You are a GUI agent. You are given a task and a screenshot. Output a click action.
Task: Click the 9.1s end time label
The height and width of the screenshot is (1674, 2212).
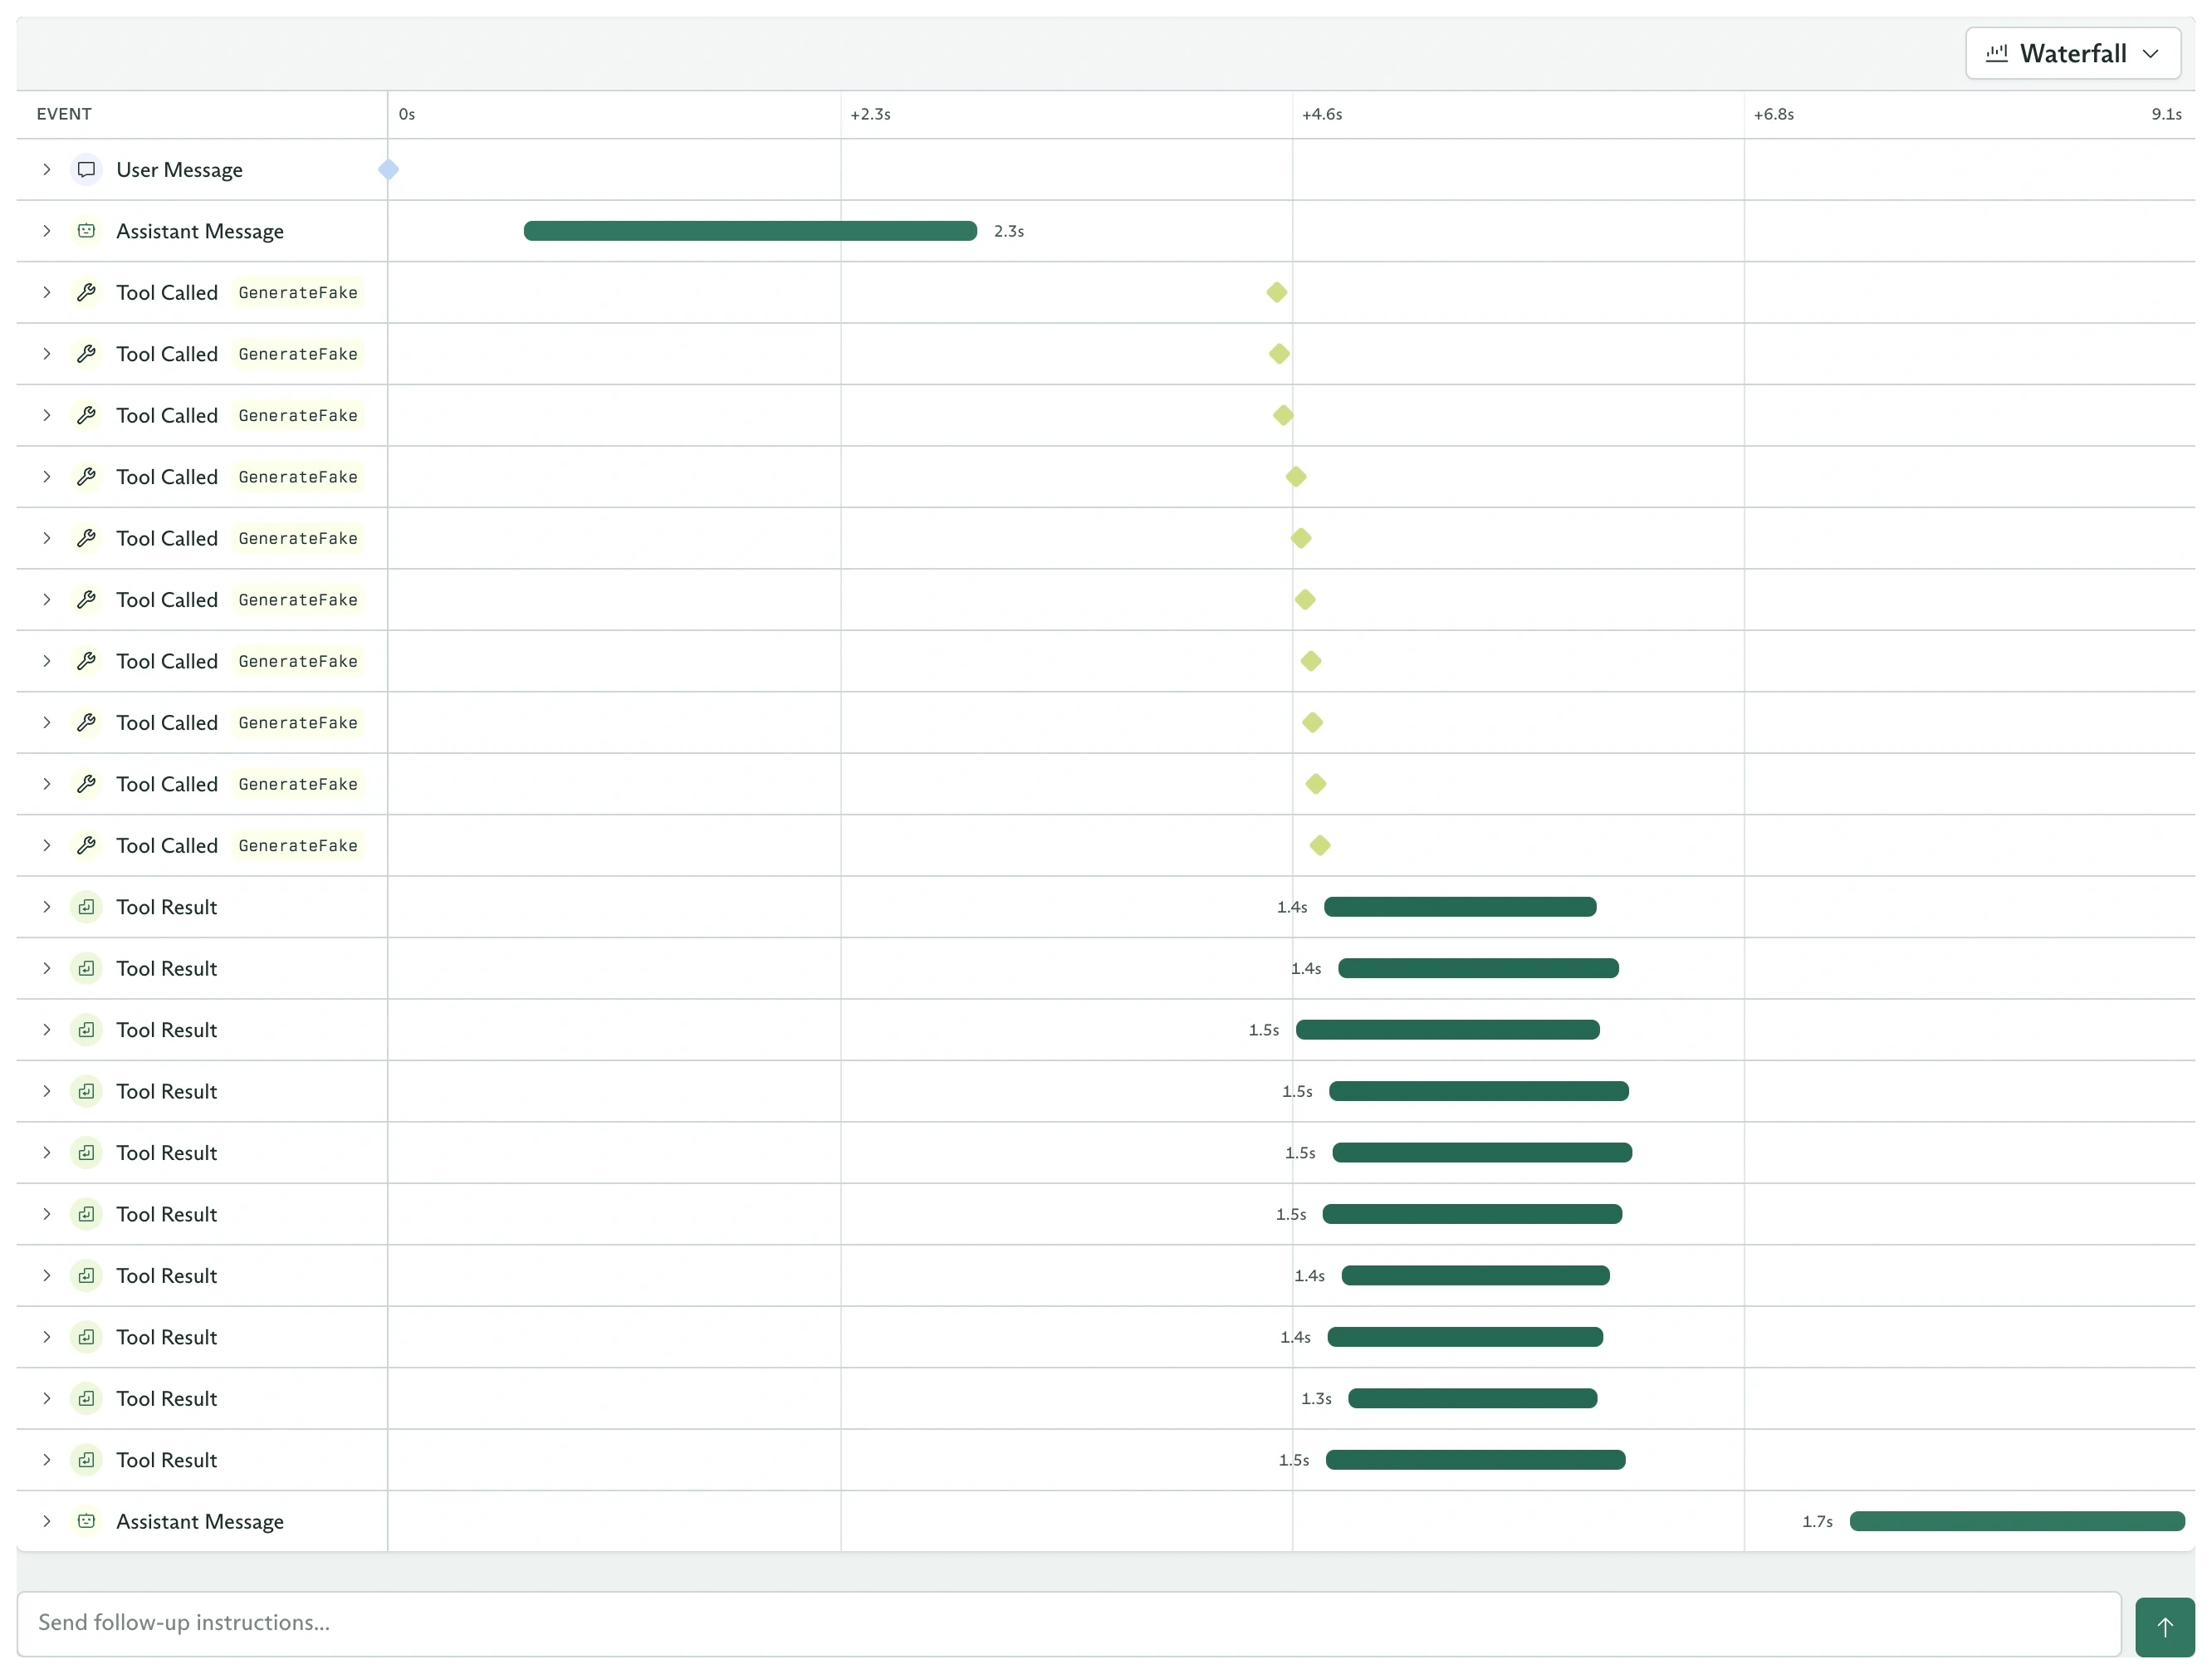(x=2167, y=114)
